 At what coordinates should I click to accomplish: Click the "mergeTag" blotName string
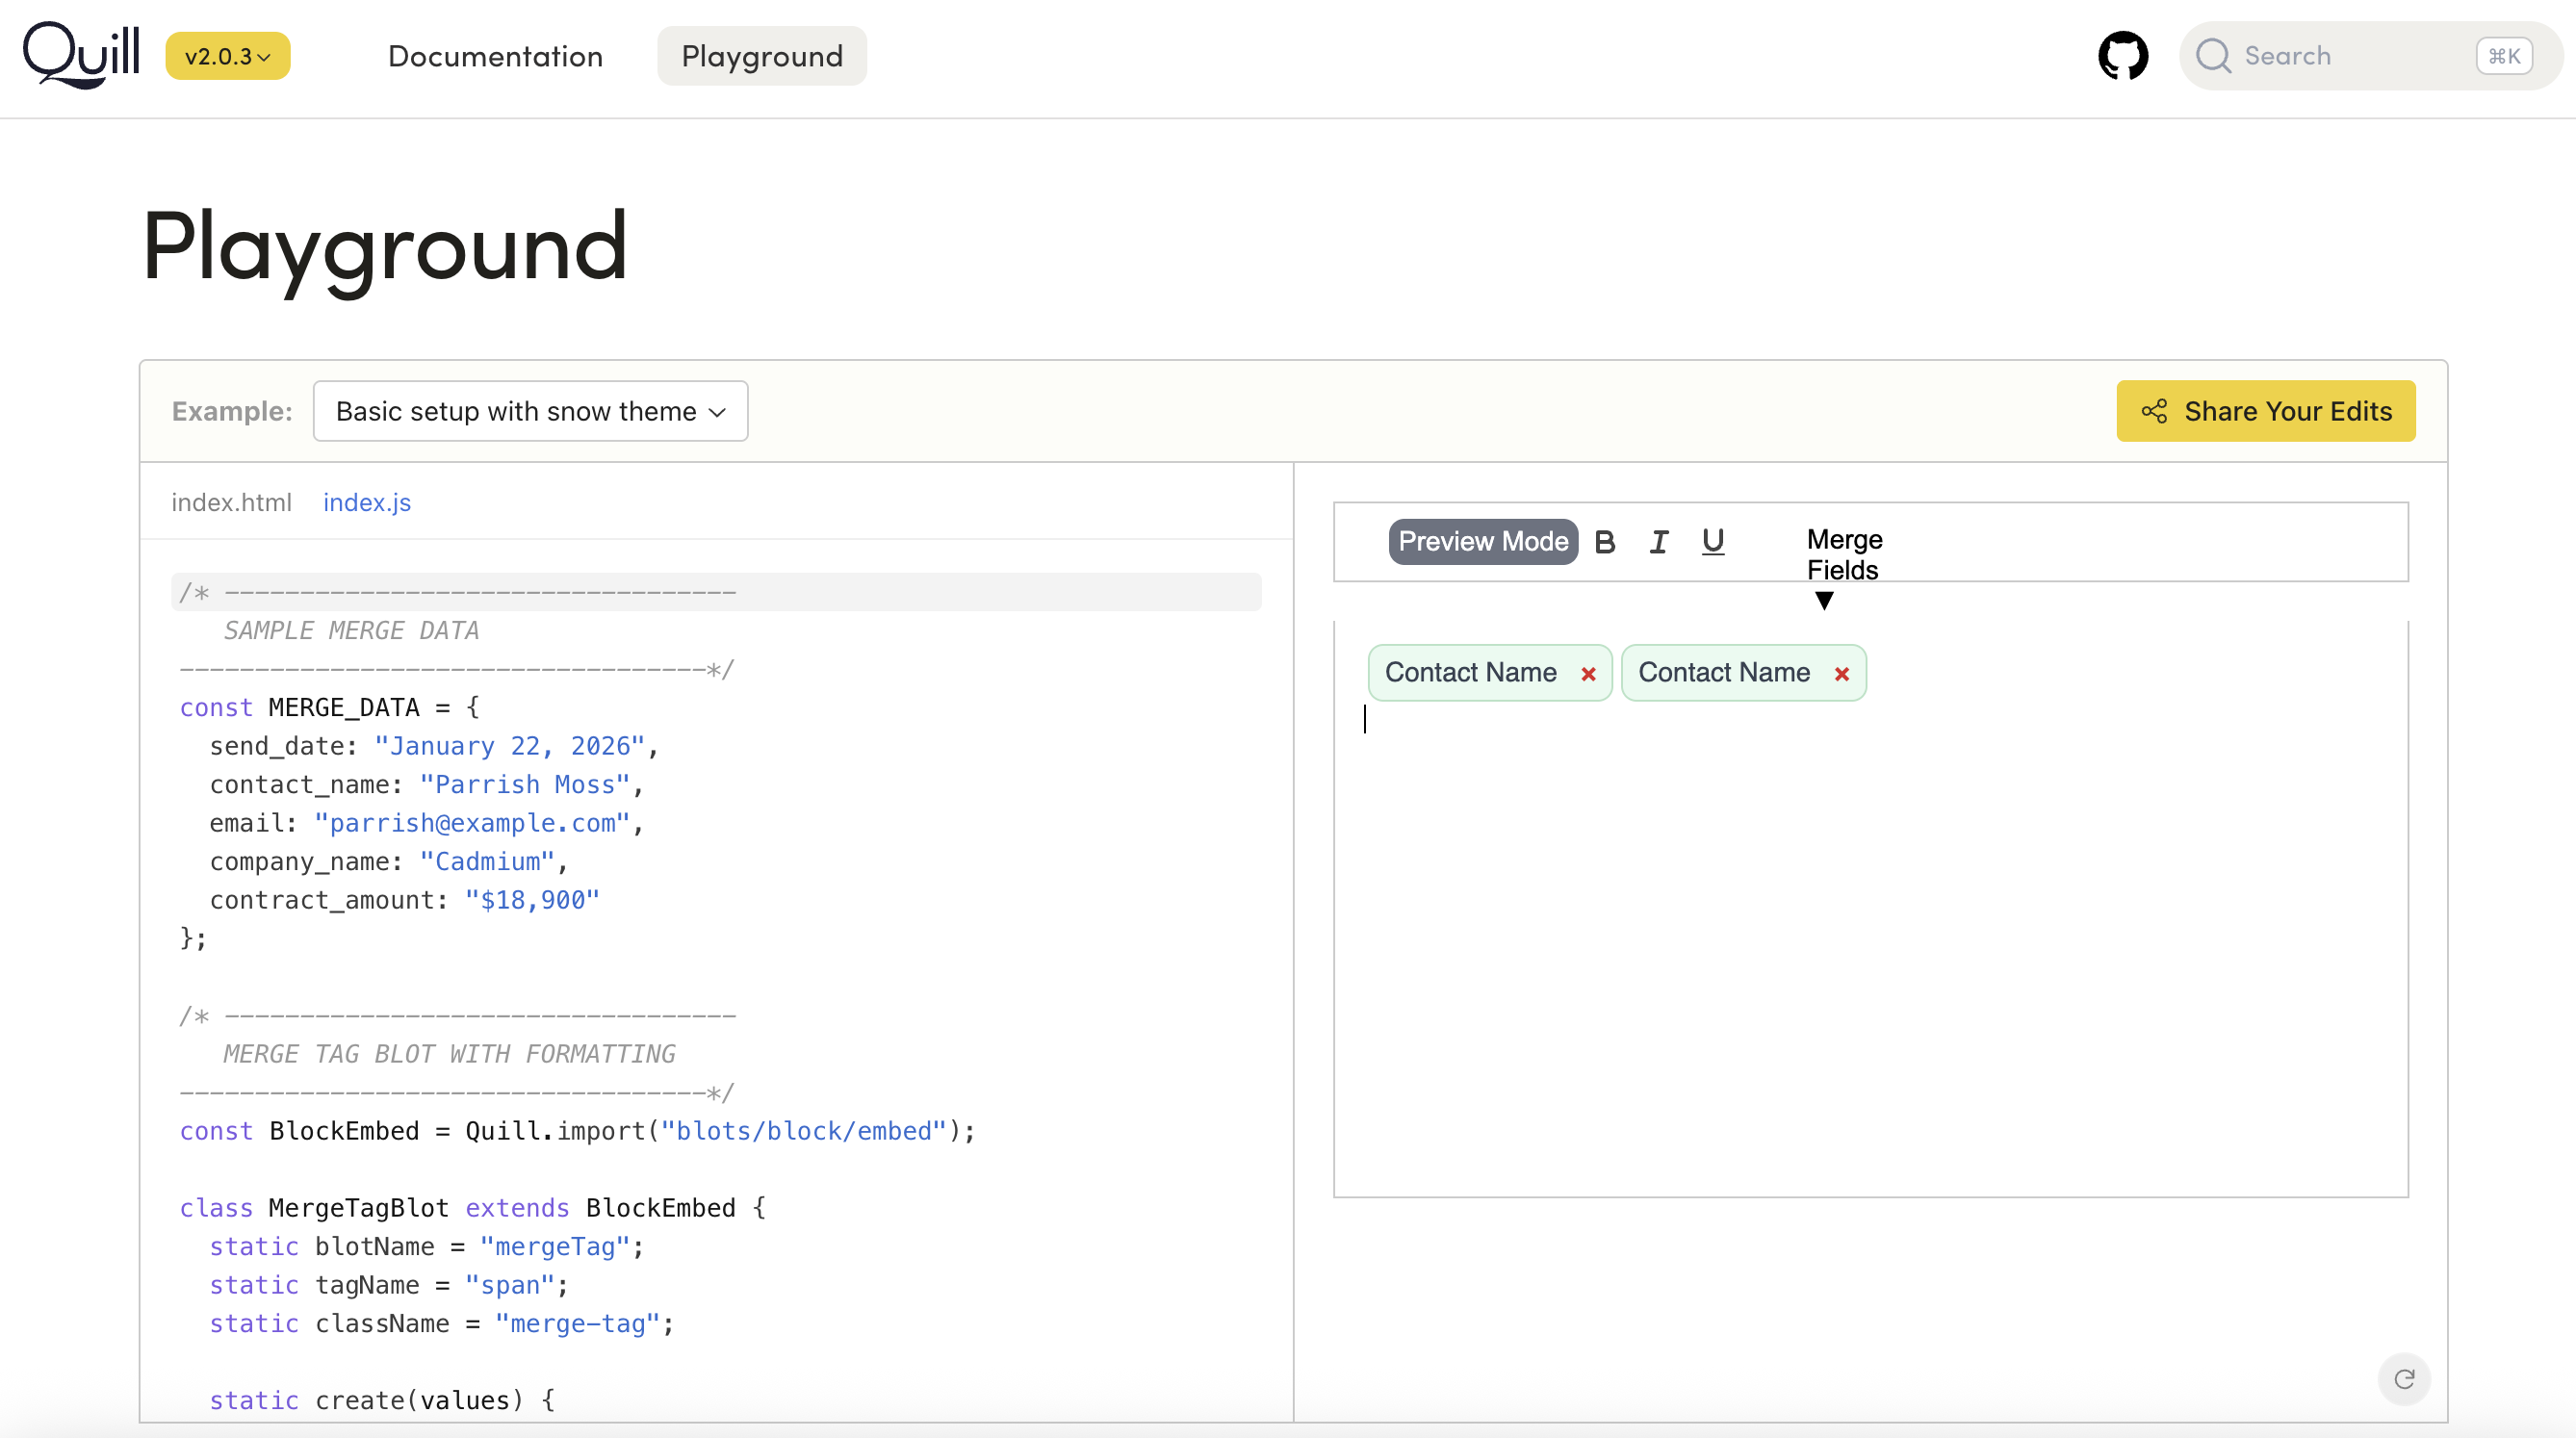555,1246
